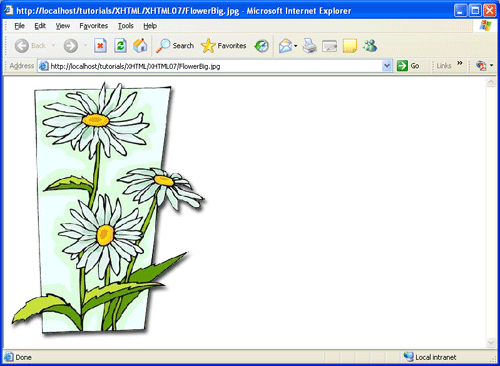Click the yellow note Discuss icon
Screen dimensions: 500x366
350,46
